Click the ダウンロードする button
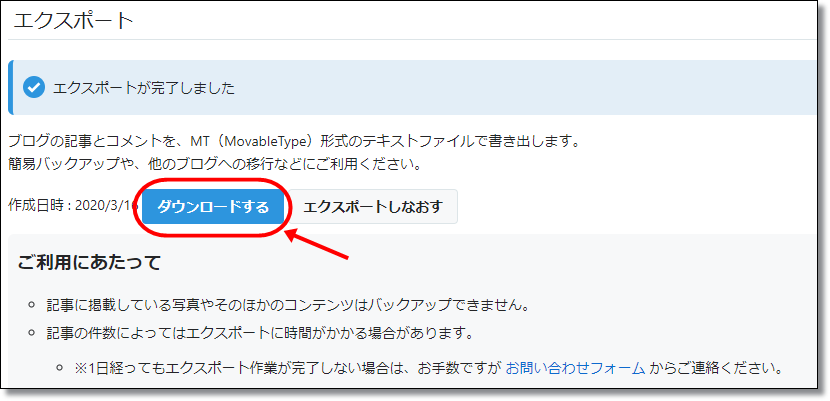 click(213, 206)
